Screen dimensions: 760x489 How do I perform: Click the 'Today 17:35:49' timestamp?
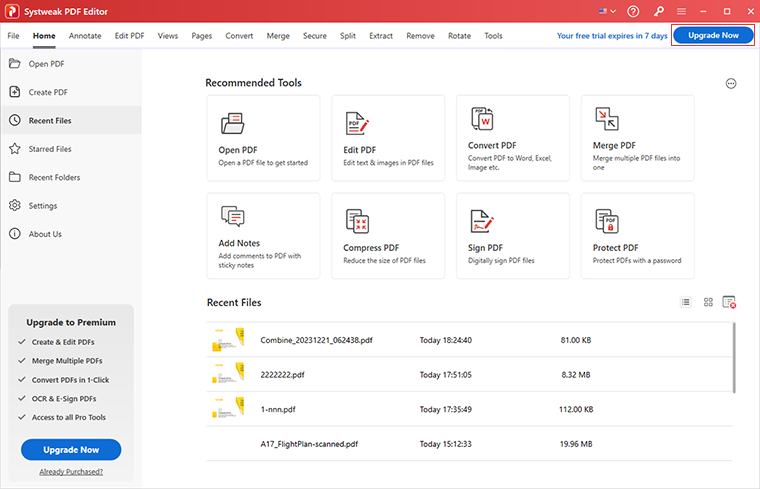click(x=445, y=410)
